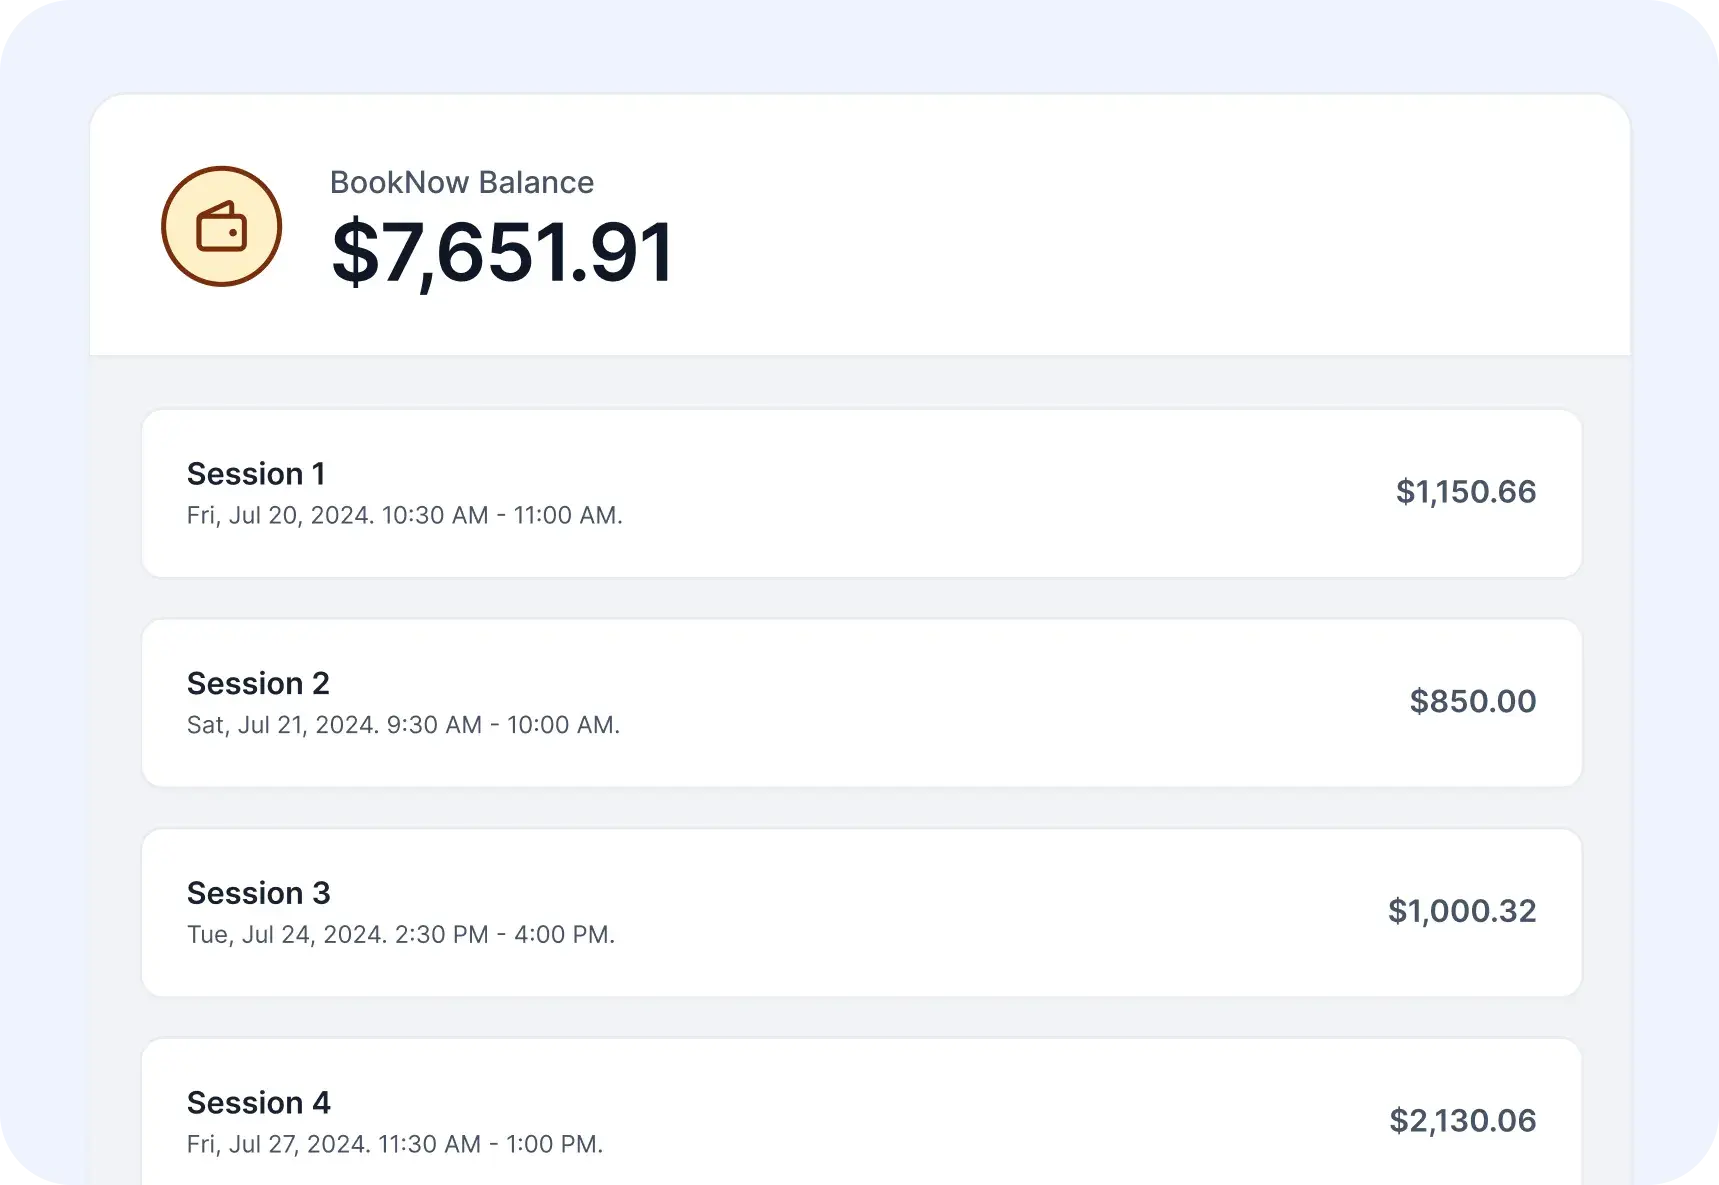1719x1185 pixels.
Task: Click Session 3 date Tue, Jul 24
Action: 400,934
